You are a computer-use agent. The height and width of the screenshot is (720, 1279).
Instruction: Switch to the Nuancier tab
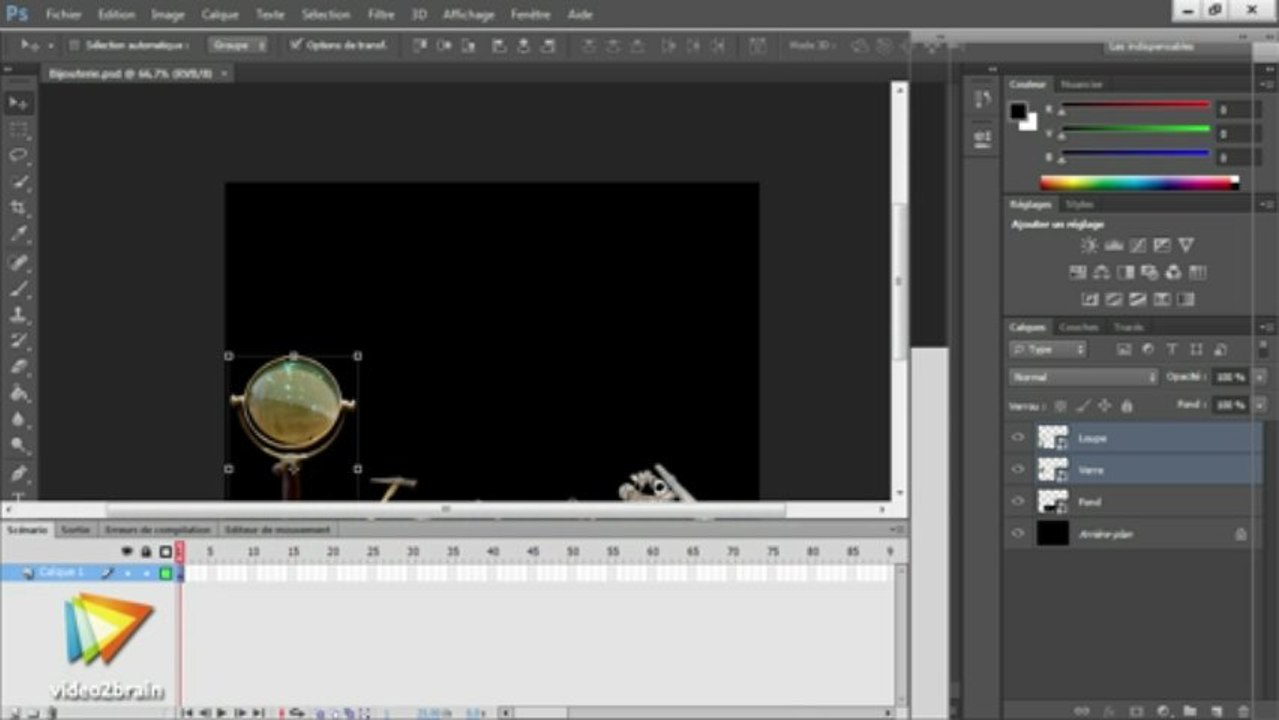click(x=1081, y=85)
